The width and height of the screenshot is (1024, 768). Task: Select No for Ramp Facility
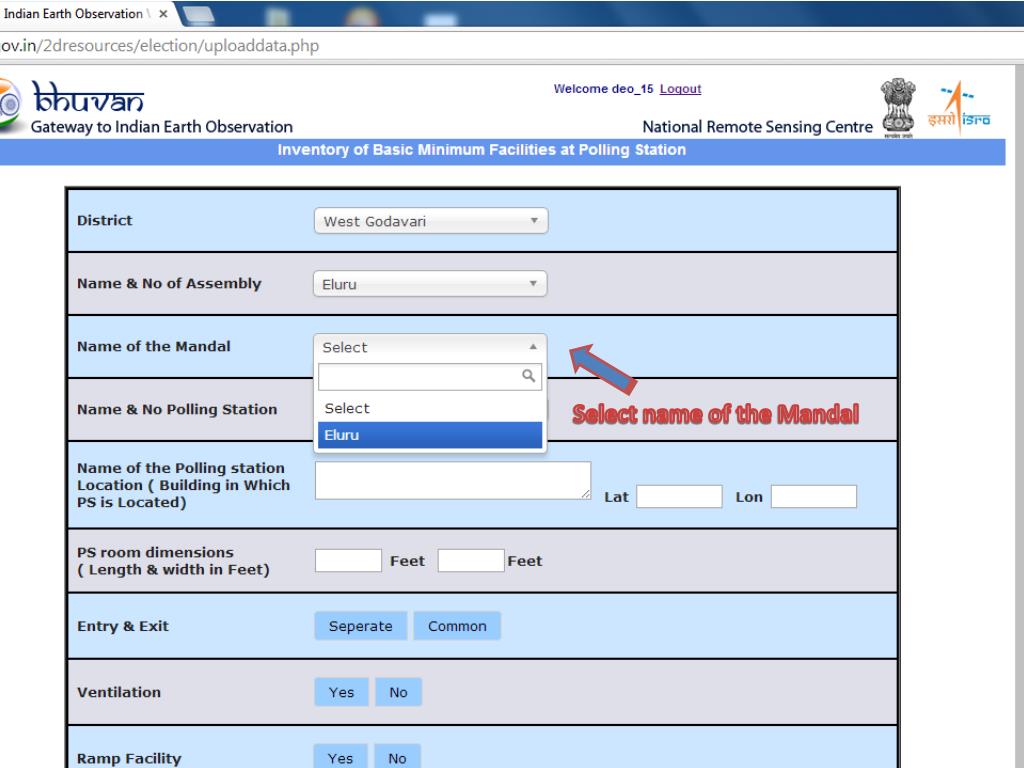click(397, 757)
